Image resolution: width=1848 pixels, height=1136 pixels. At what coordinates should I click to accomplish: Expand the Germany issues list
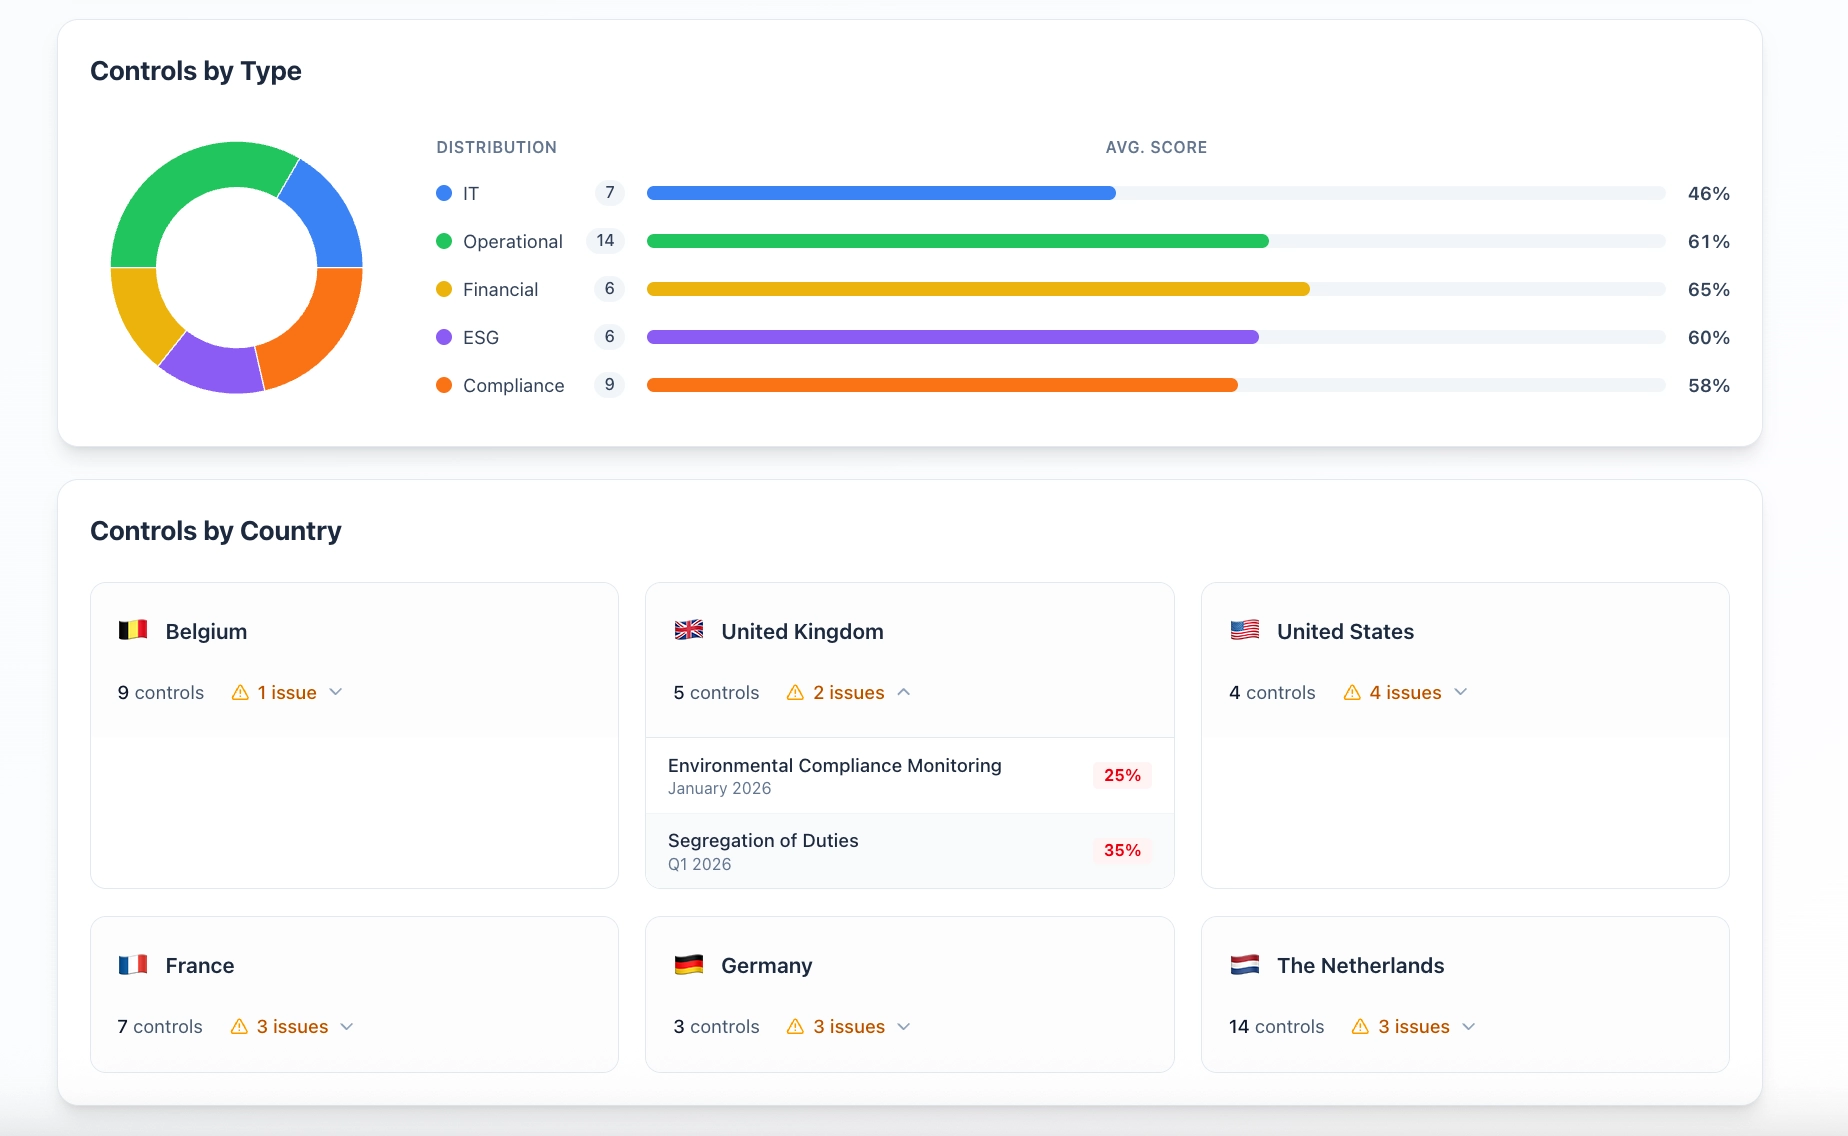coord(905,1026)
